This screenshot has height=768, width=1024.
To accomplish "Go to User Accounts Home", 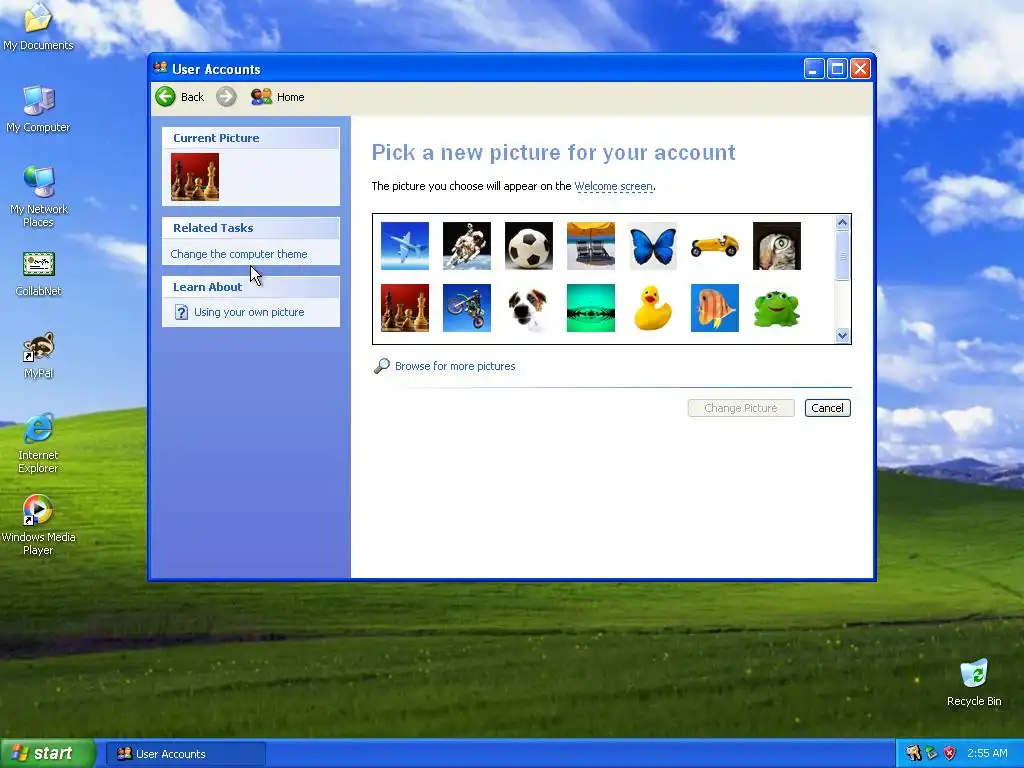I will (x=278, y=97).
